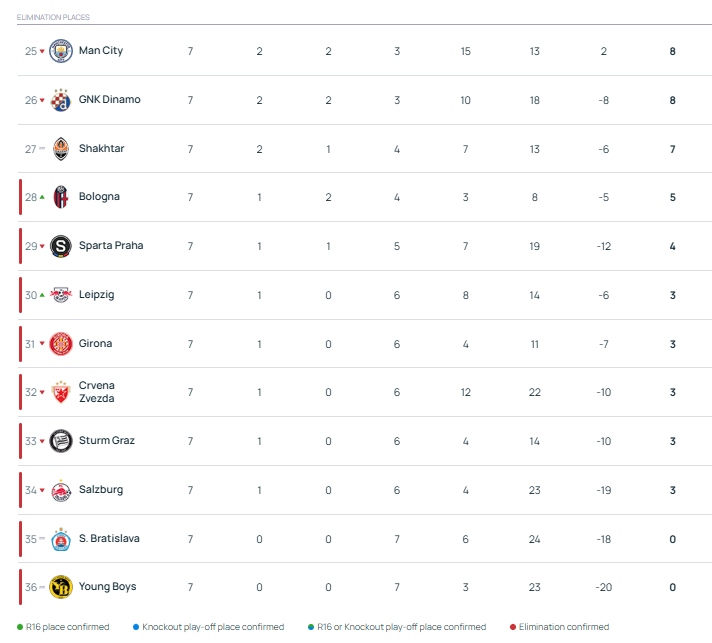Image resolution: width=712 pixels, height=643 pixels.
Task: Click the Sparta Praha S logo
Action: (x=60, y=246)
